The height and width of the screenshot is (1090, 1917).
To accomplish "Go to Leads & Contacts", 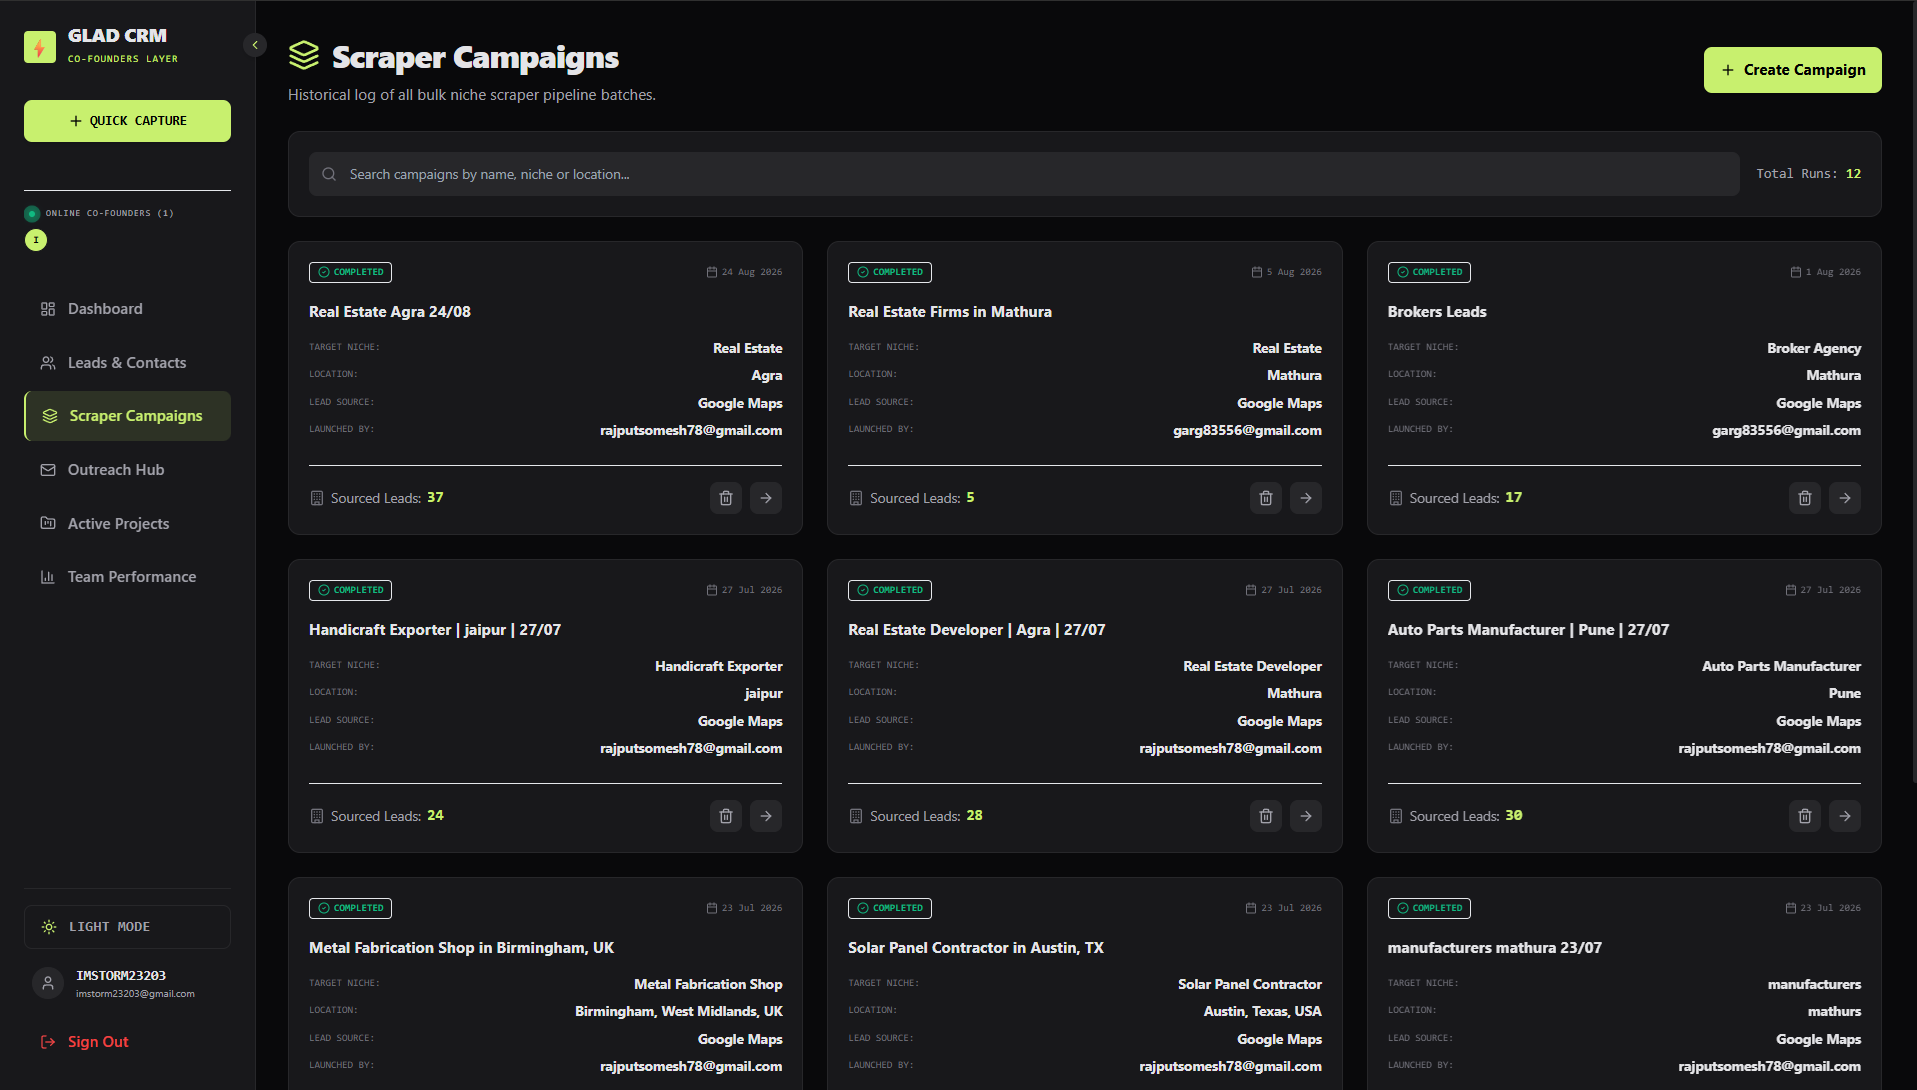I will (x=127, y=363).
